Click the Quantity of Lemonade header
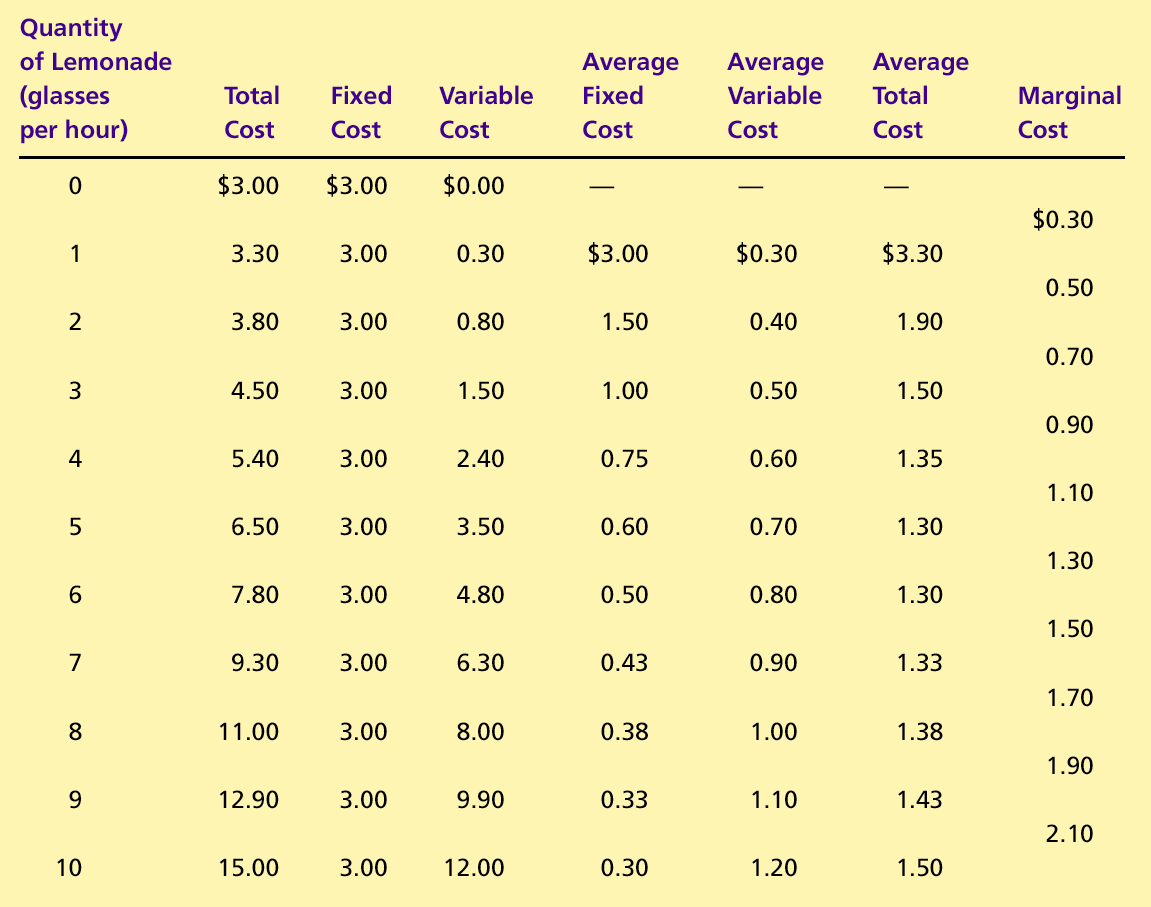 tap(95, 79)
